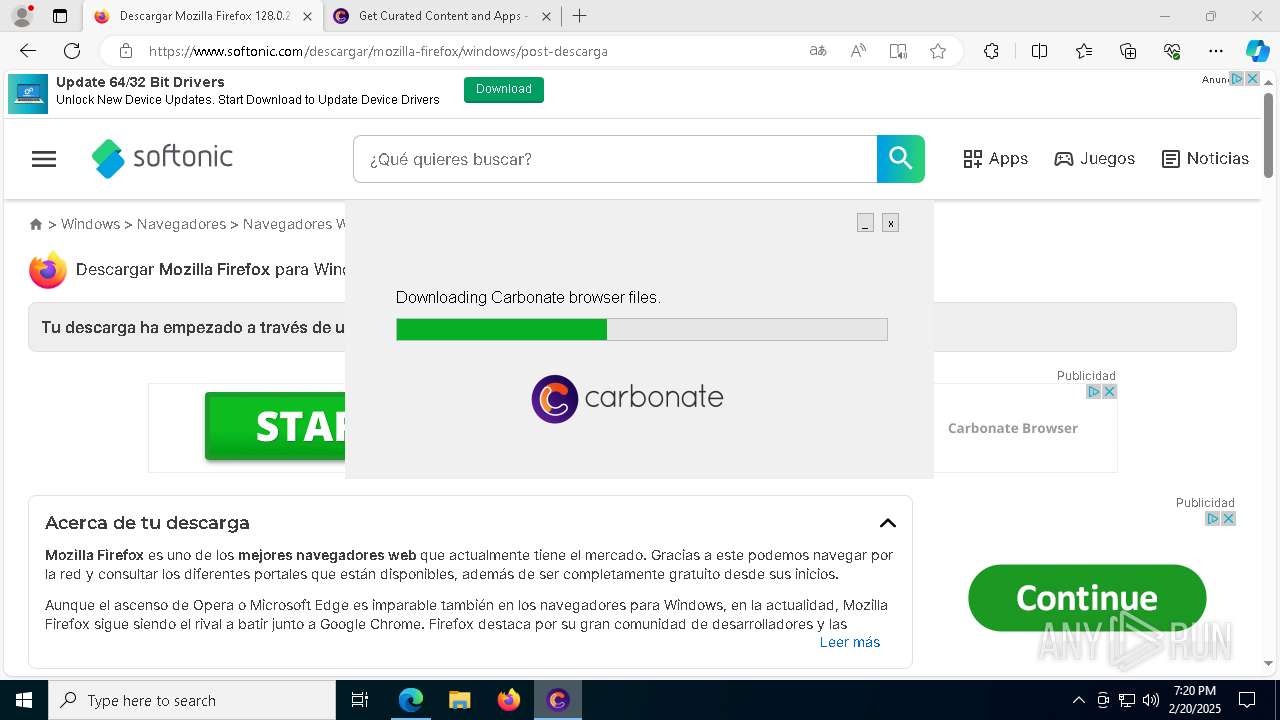
Task: Open the Apps menu item
Action: 995,159
